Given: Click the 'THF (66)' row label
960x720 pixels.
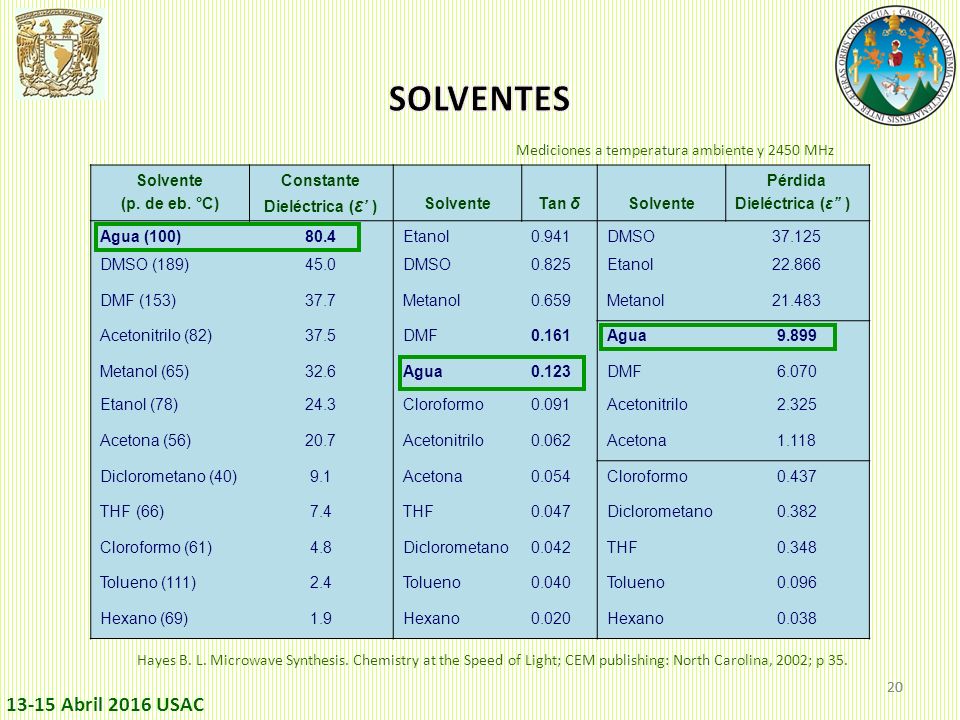Looking at the screenshot, I should (x=132, y=511).
